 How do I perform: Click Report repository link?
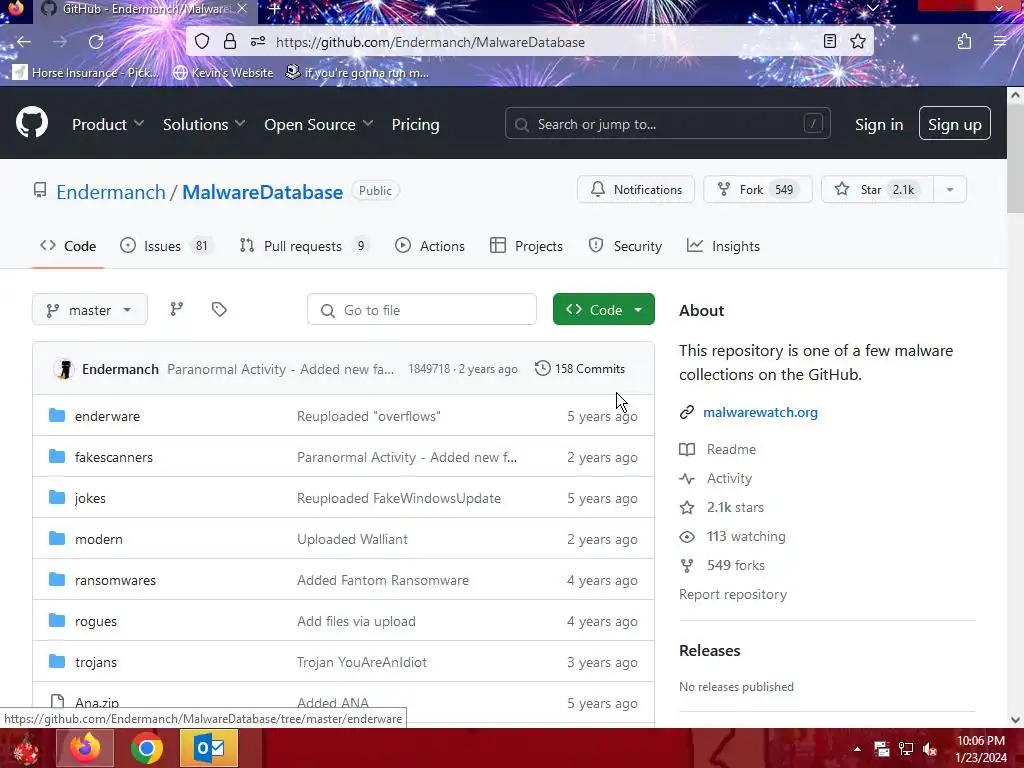733,594
